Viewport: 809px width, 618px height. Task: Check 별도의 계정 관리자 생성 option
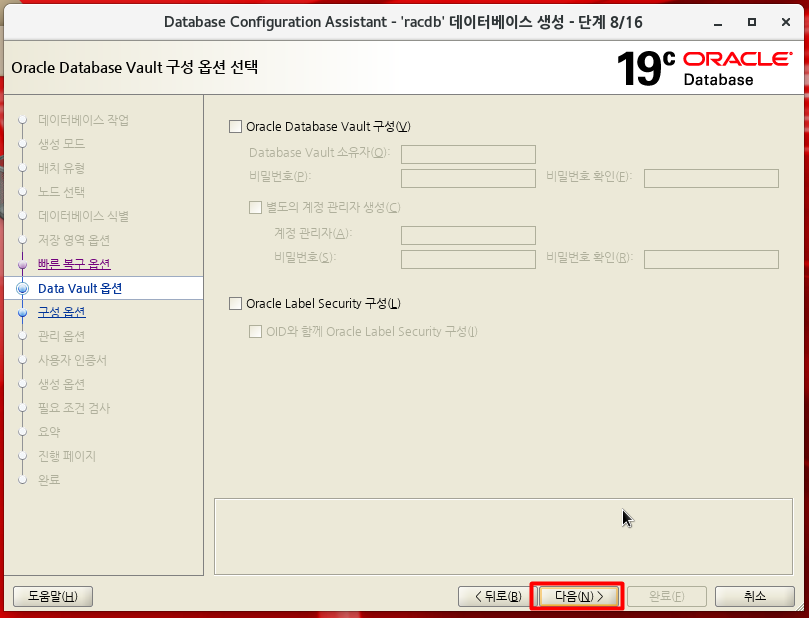click(255, 207)
